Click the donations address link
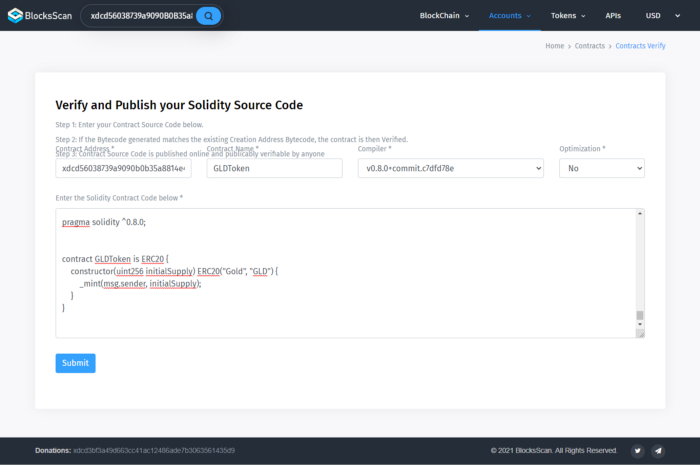 click(x=154, y=451)
